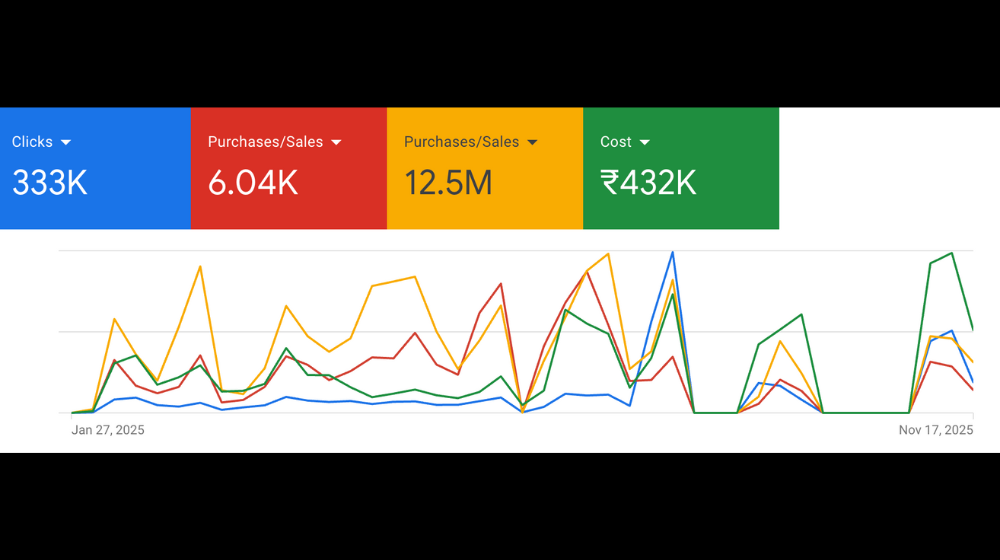
Task: Expand the red Purchases/Sales card dropdown arrow
Action: pyautogui.click(x=336, y=143)
